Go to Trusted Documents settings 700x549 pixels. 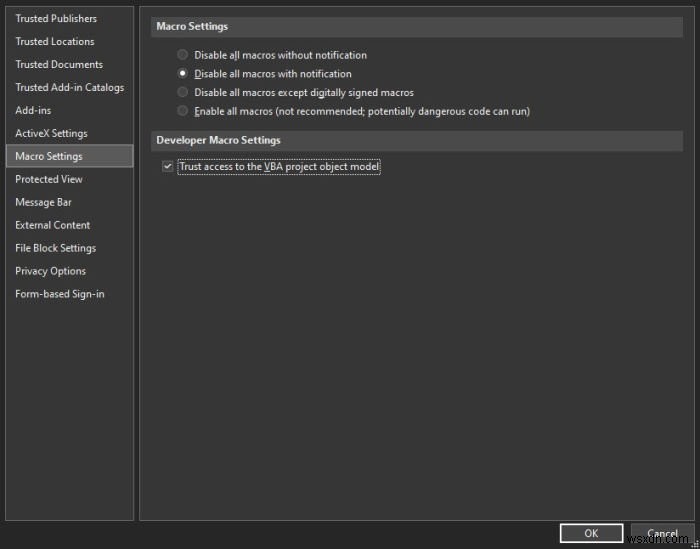coord(59,65)
